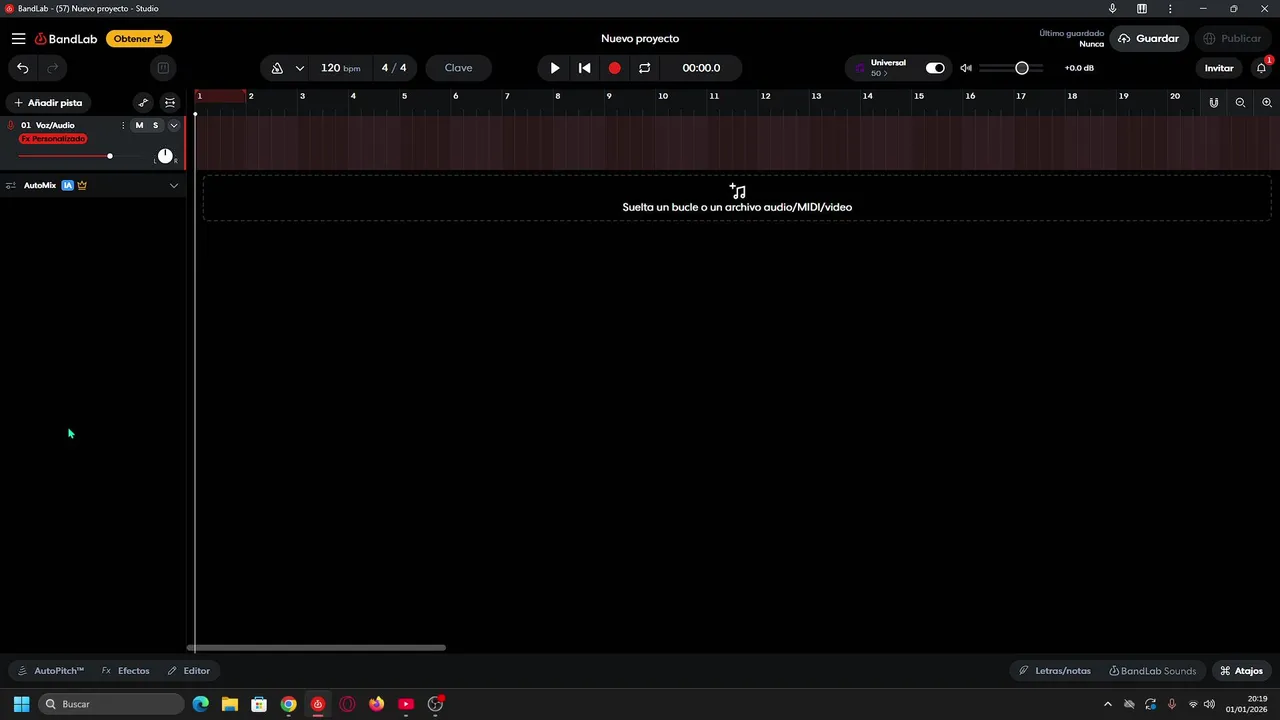Click the 00:00.0 time display
1280x720 pixels.
701,68
